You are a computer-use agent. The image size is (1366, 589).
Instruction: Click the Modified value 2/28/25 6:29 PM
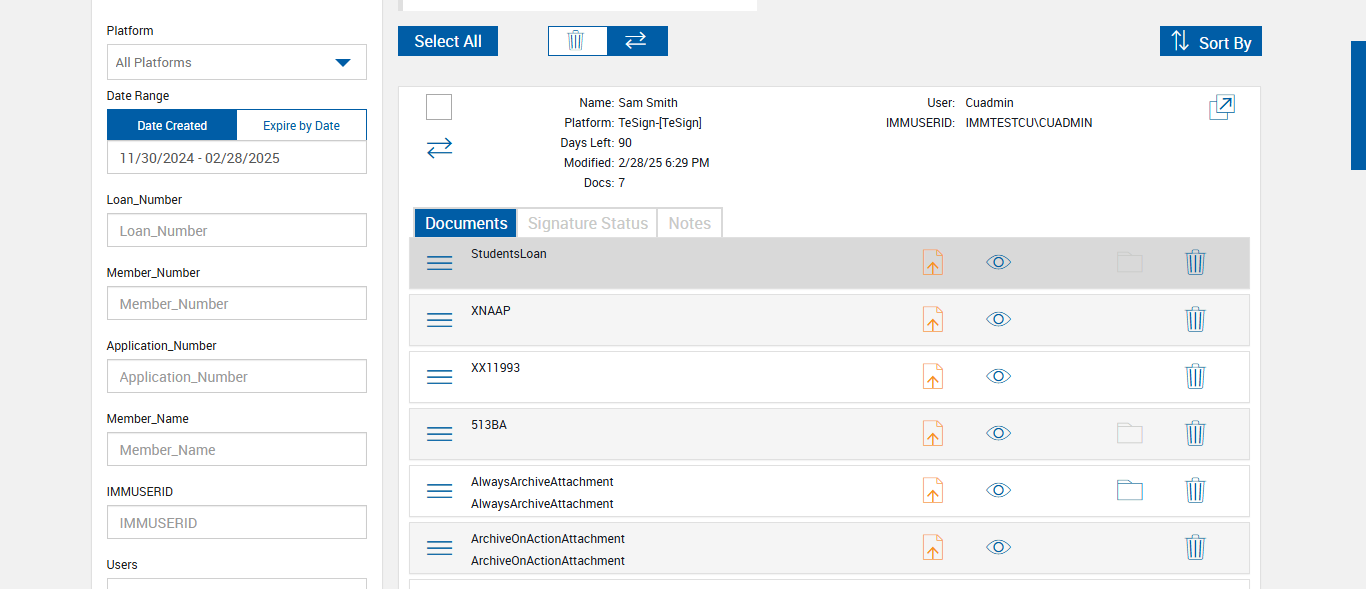pos(664,163)
